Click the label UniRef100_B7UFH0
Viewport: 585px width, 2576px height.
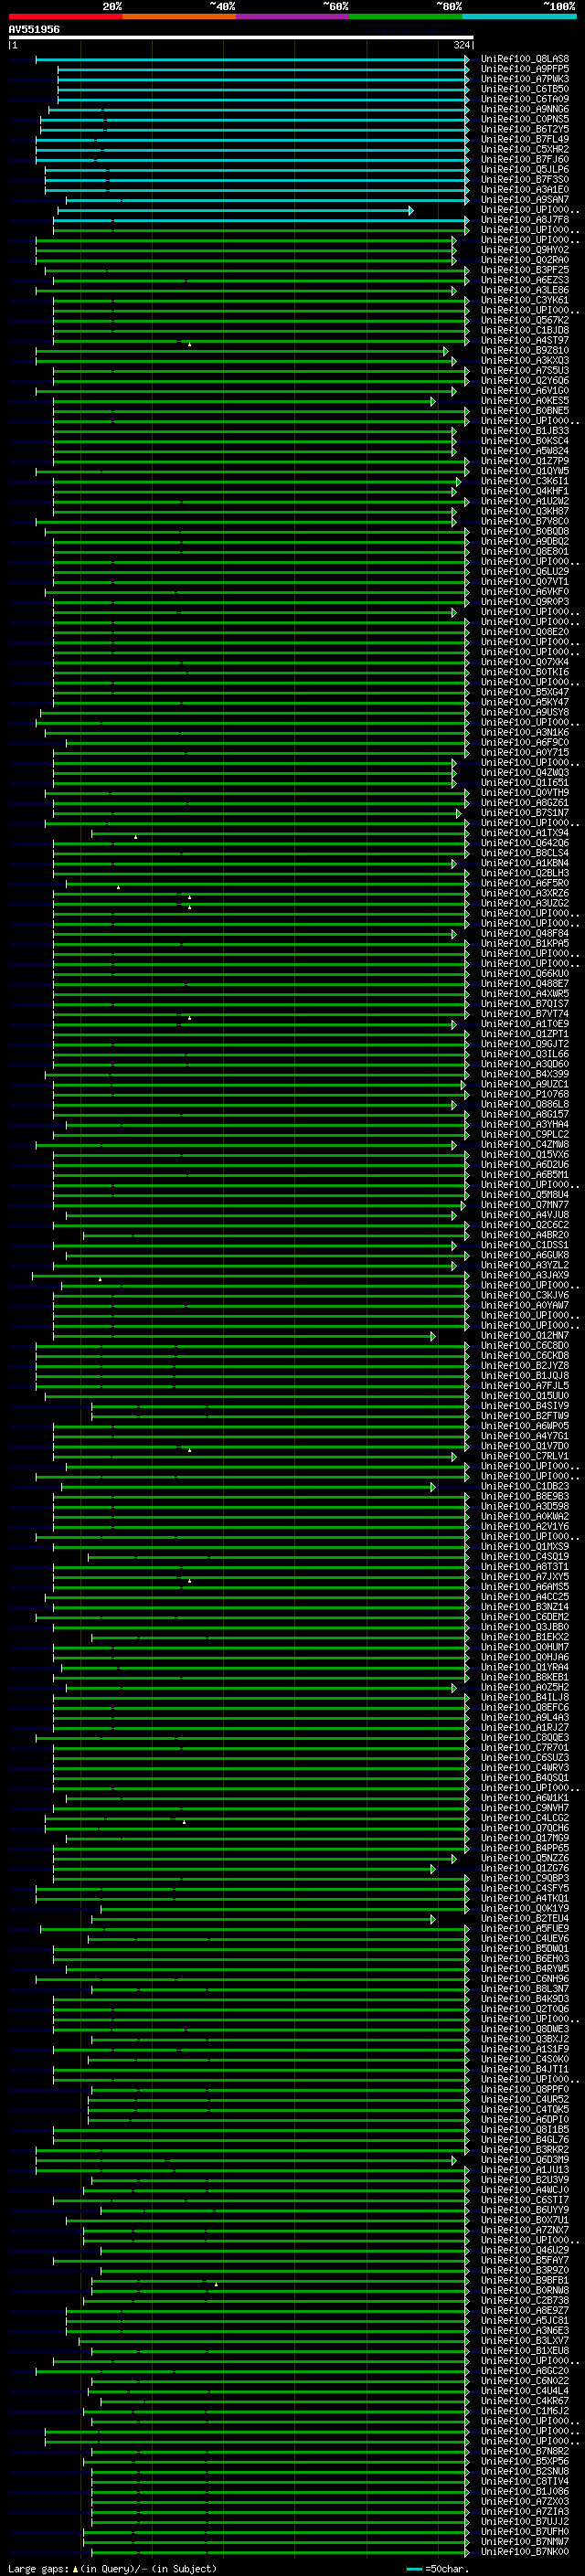[x=525, y=2531]
